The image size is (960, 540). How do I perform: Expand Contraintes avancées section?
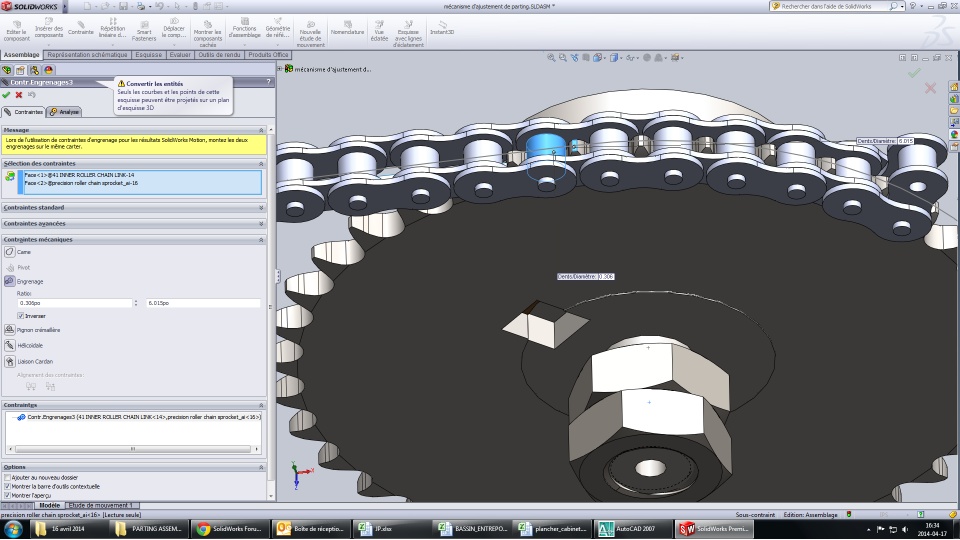[x=261, y=223]
